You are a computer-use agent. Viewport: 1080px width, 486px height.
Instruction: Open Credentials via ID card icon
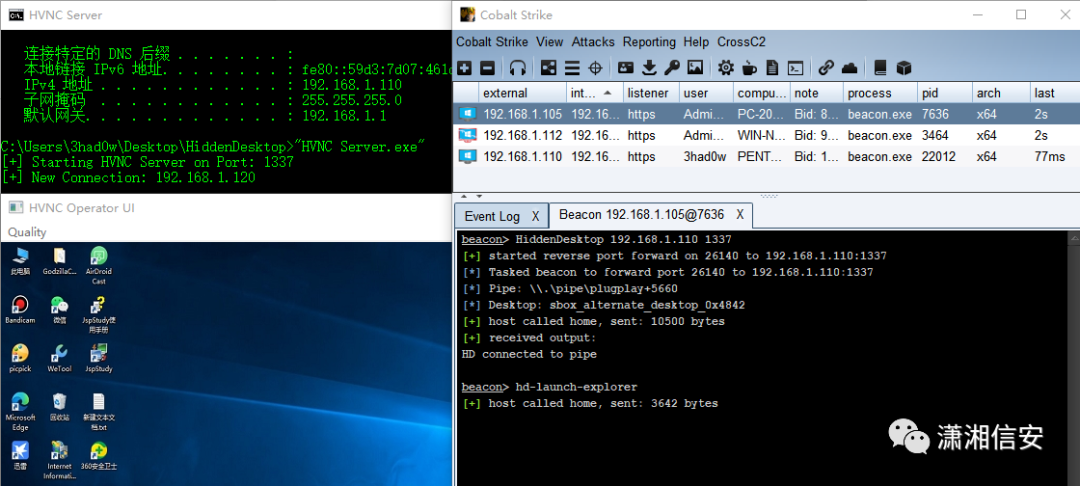pyautogui.click(x=625, y=67)
